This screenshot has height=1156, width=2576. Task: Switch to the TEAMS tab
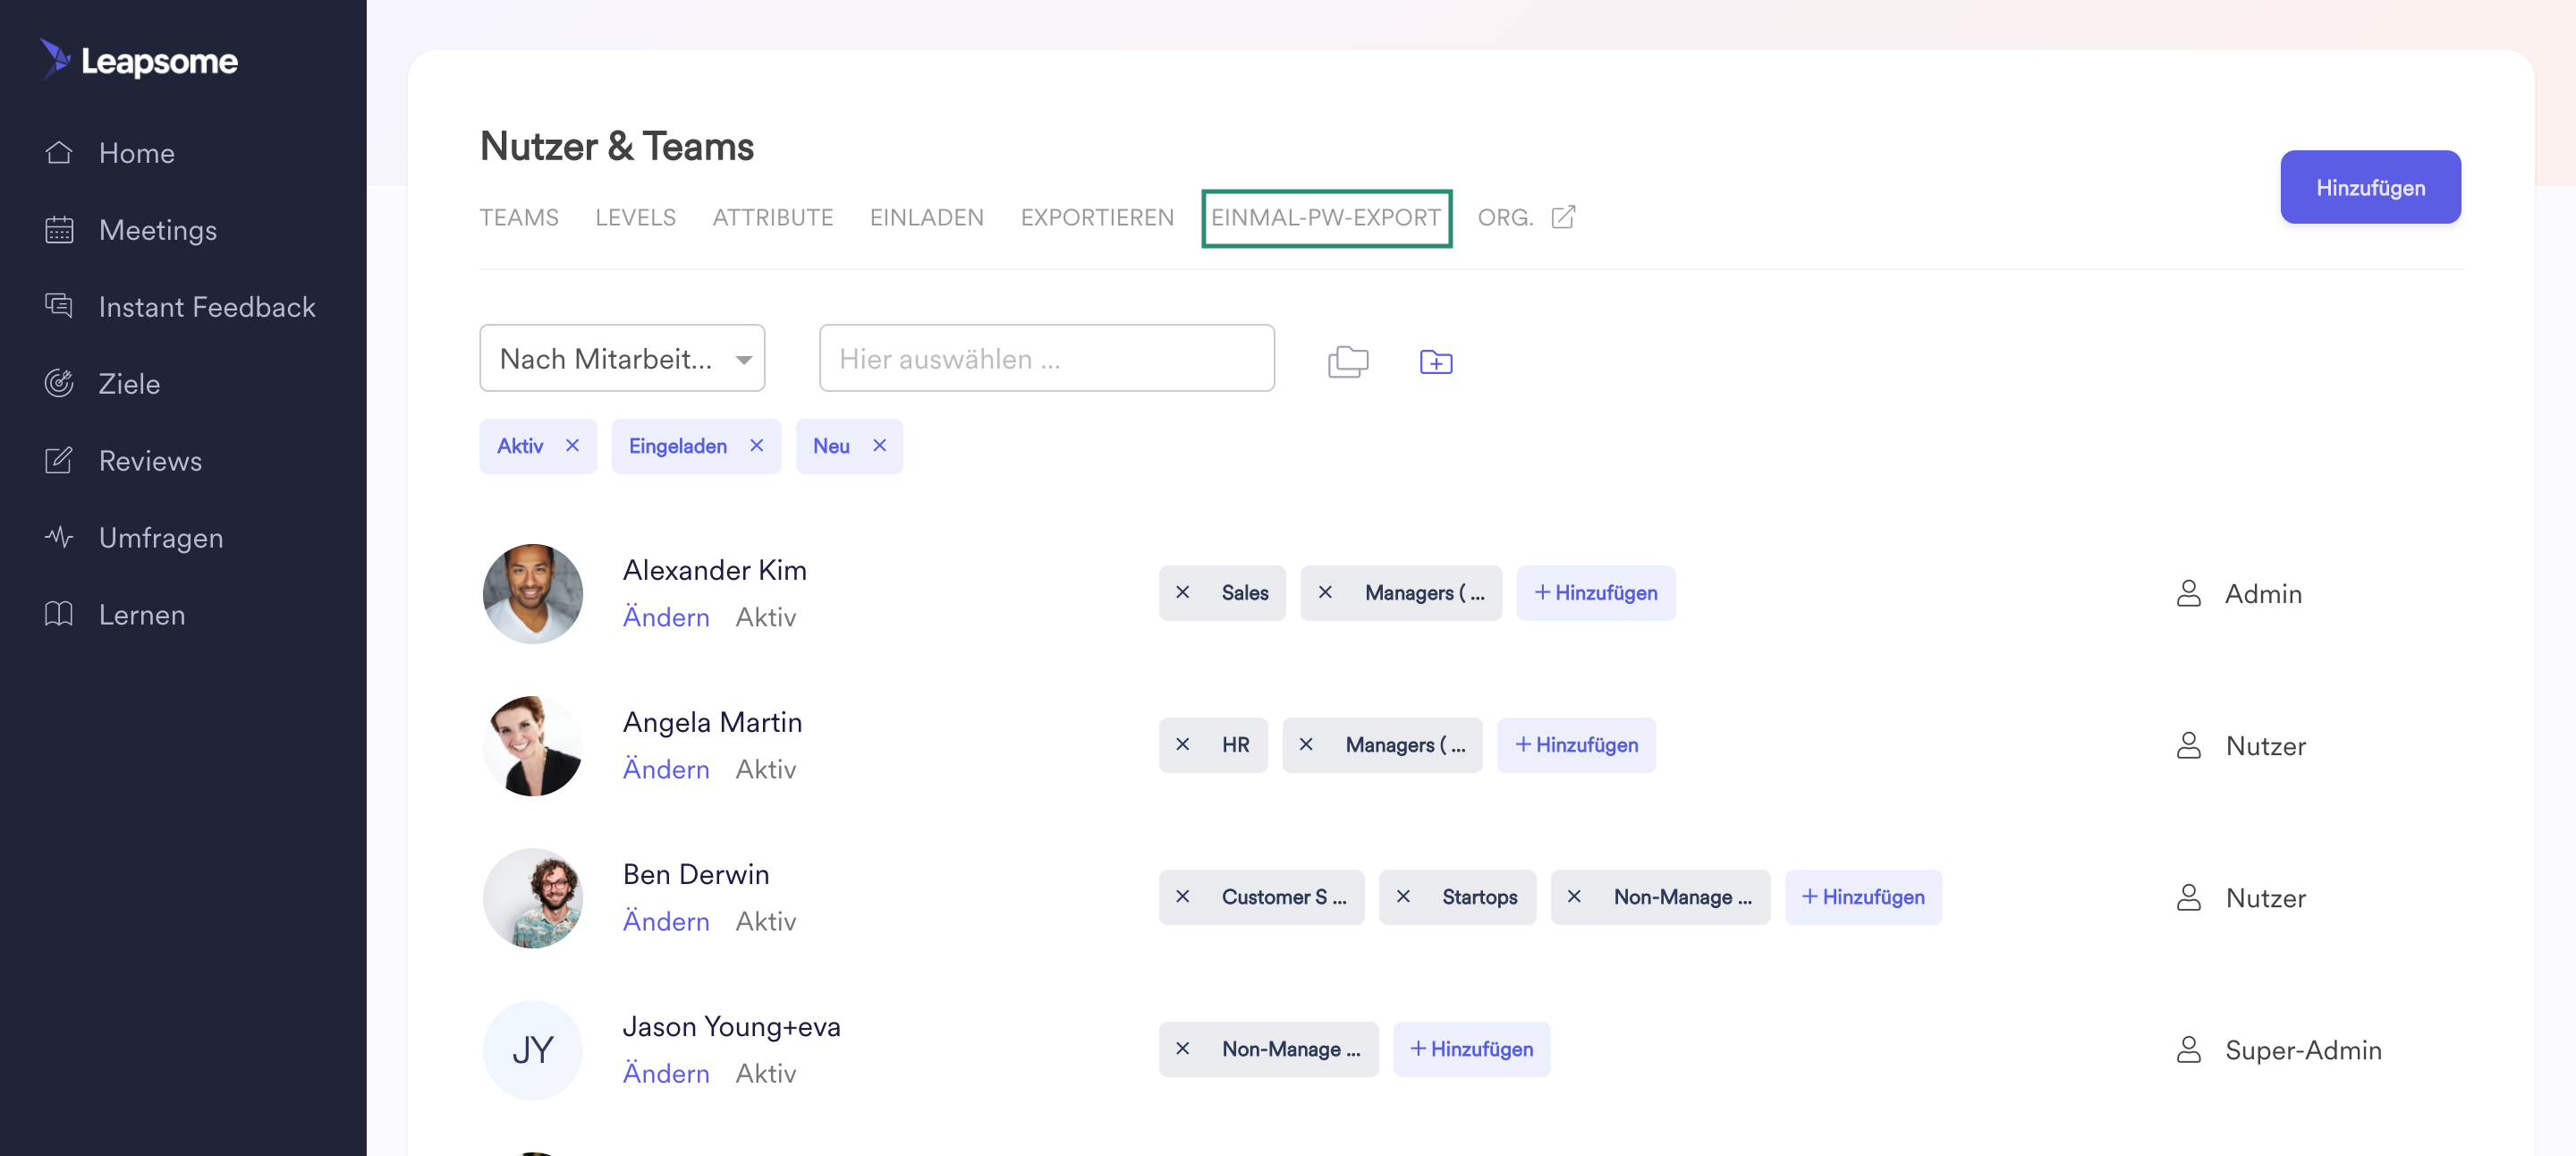tap(519, 217)
